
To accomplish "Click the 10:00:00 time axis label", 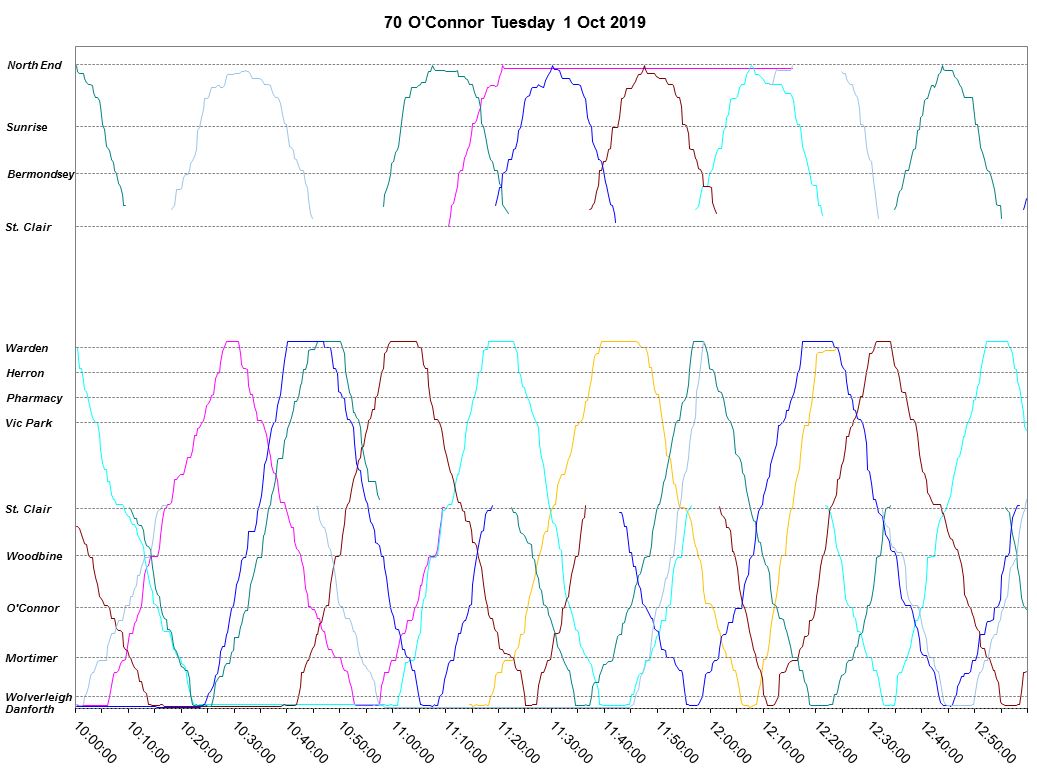I will click(96, 742).
